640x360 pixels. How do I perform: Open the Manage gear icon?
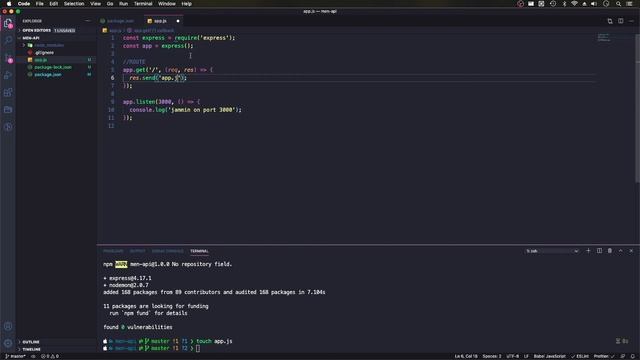pyautogui.click(x=8, y=343)
